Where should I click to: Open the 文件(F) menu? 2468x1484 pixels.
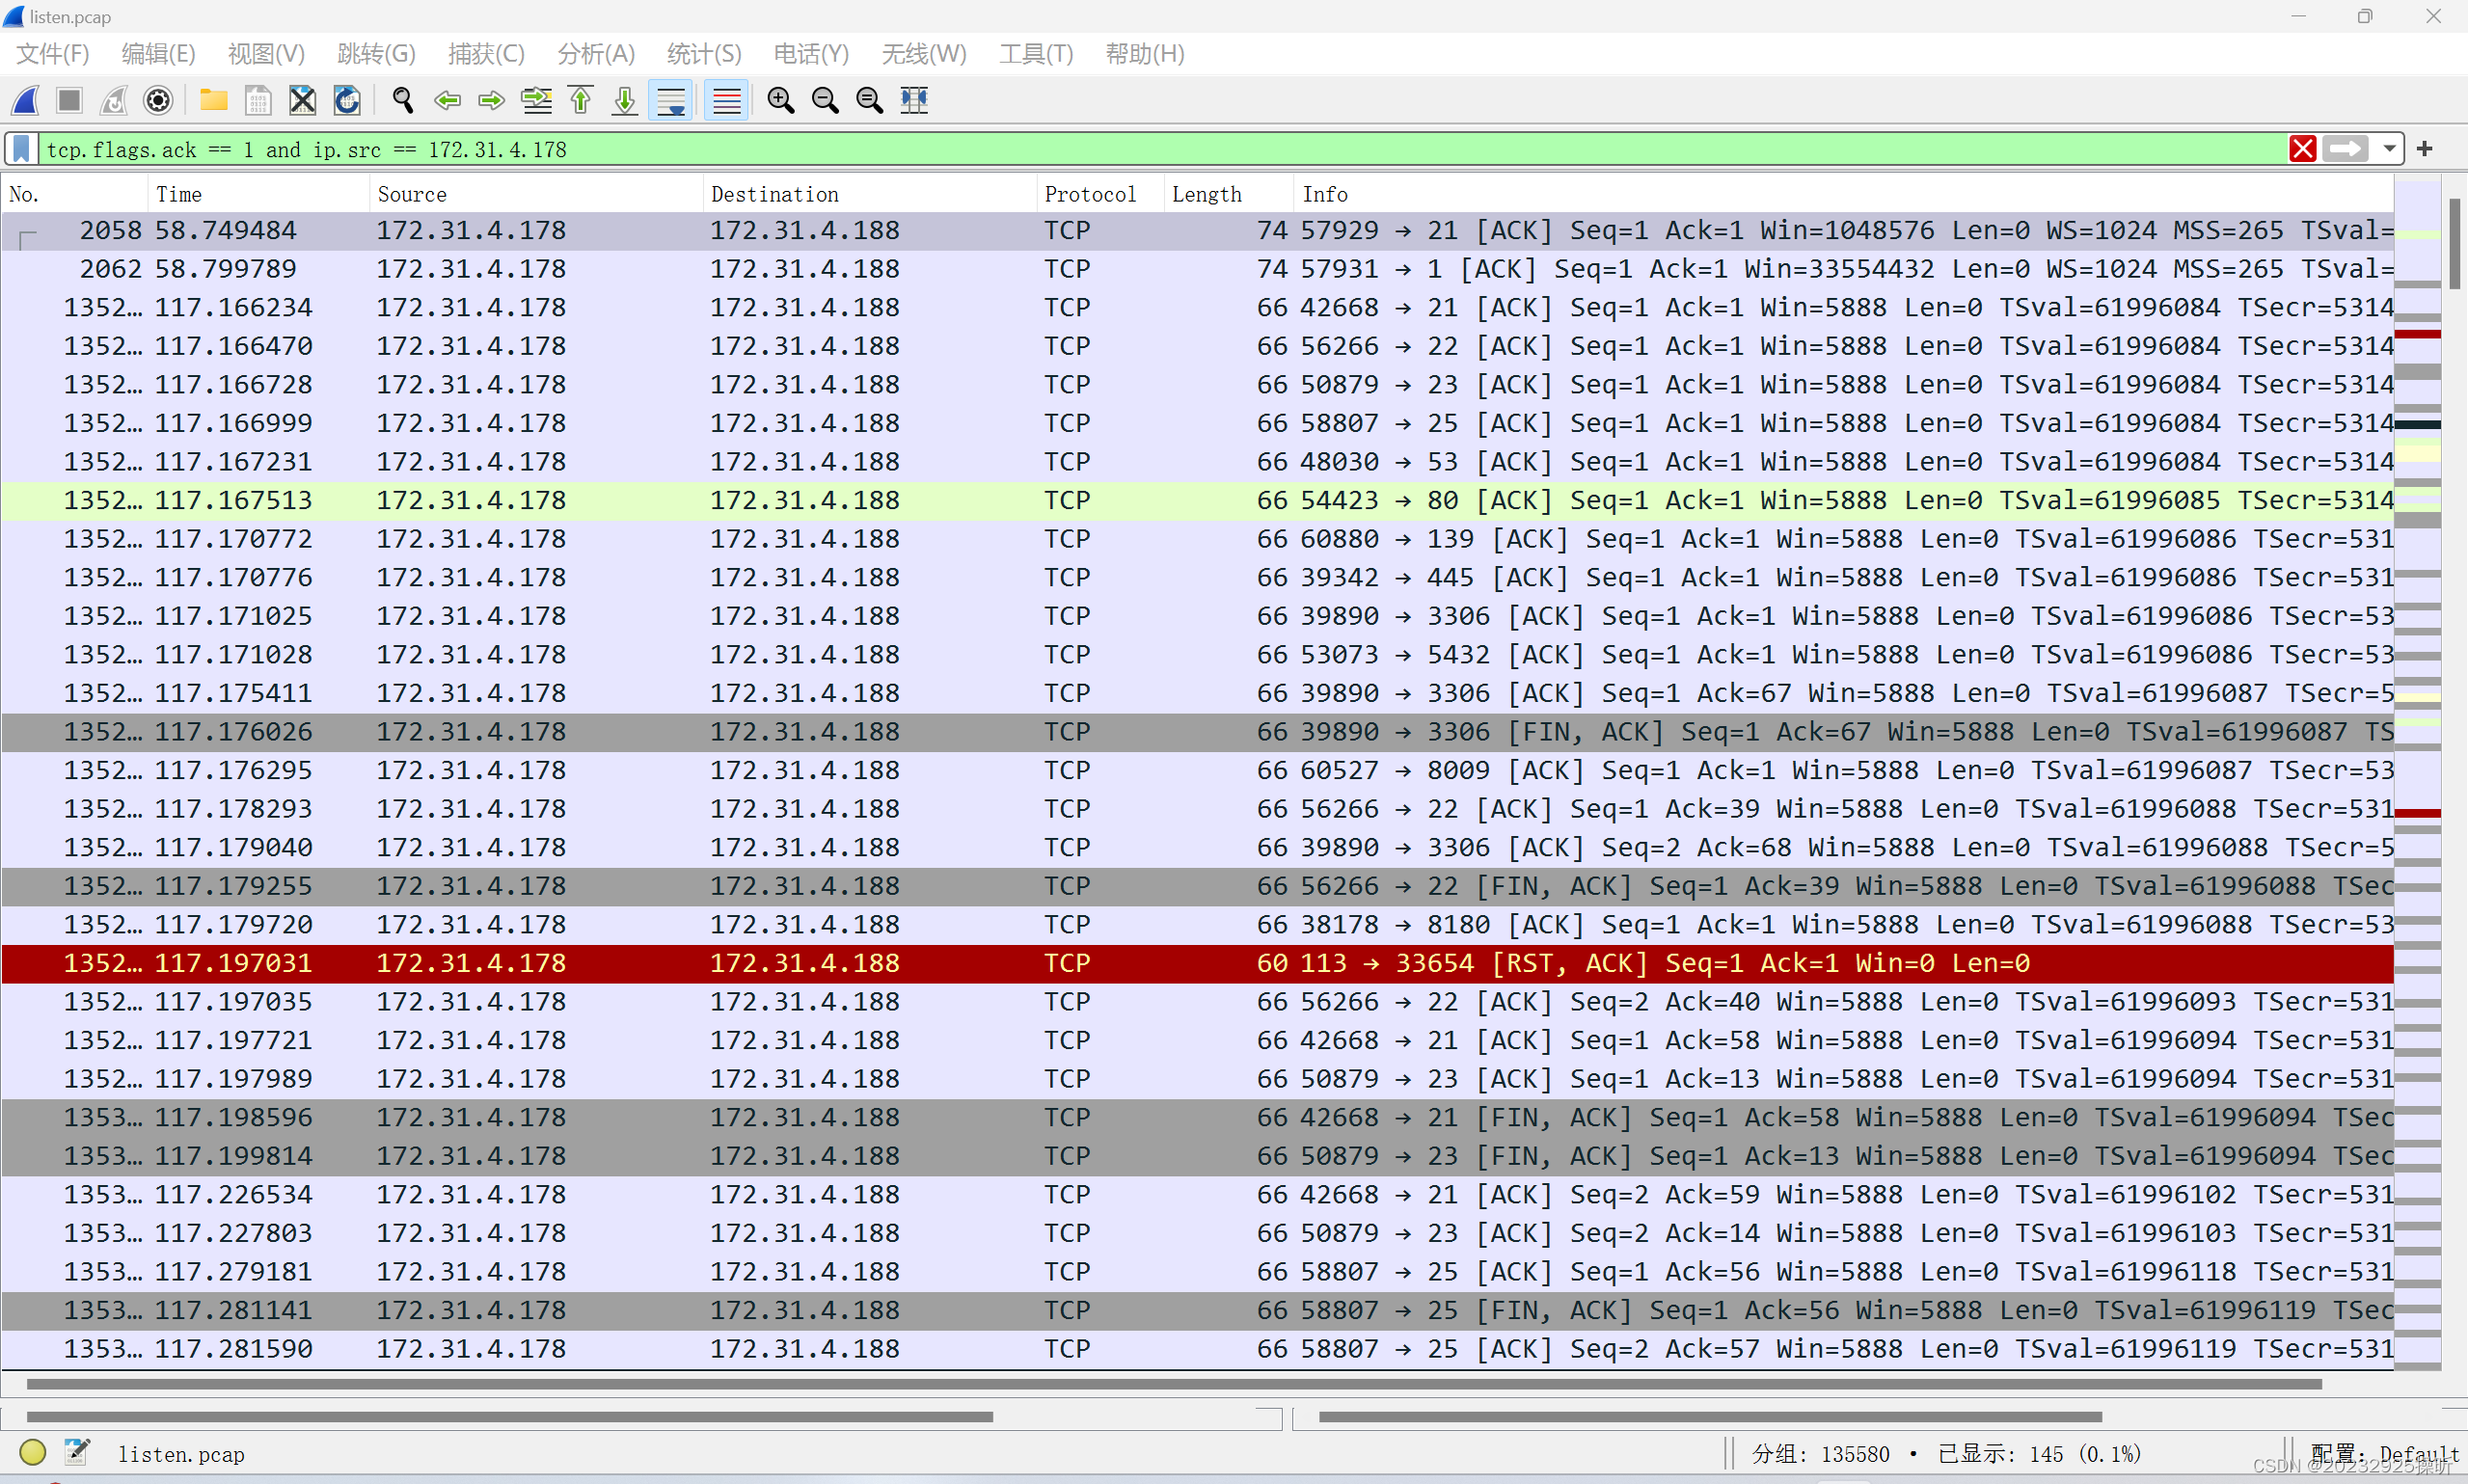click(x=53, y=53)
